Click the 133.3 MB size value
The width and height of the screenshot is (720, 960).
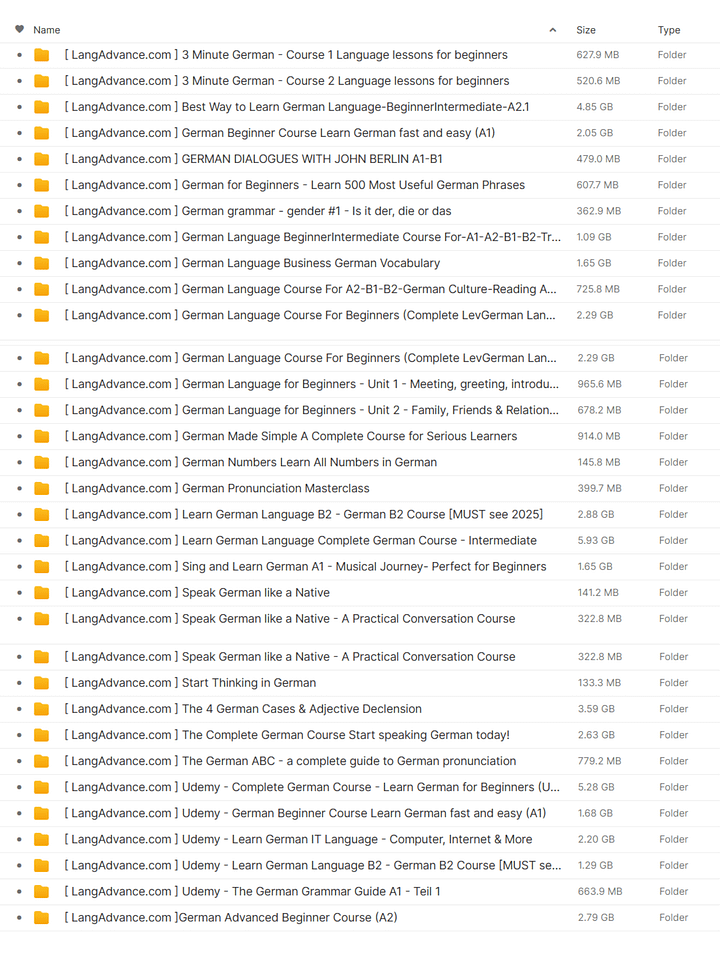coord(599,683)
